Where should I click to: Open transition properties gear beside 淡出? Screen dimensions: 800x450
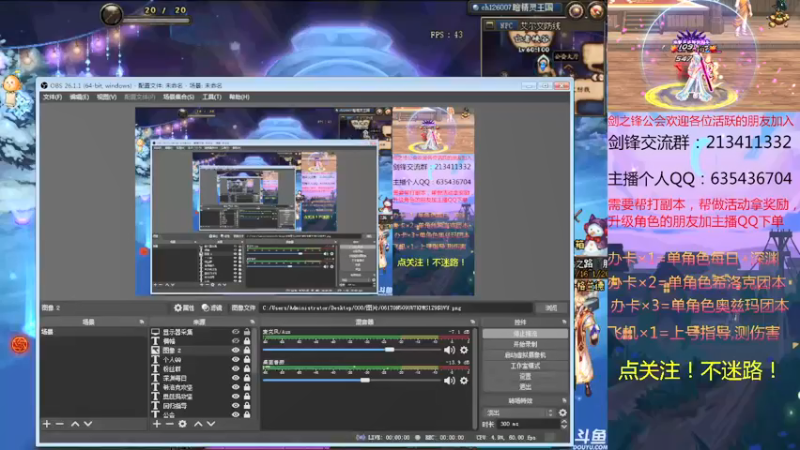[x=563, y=413]
